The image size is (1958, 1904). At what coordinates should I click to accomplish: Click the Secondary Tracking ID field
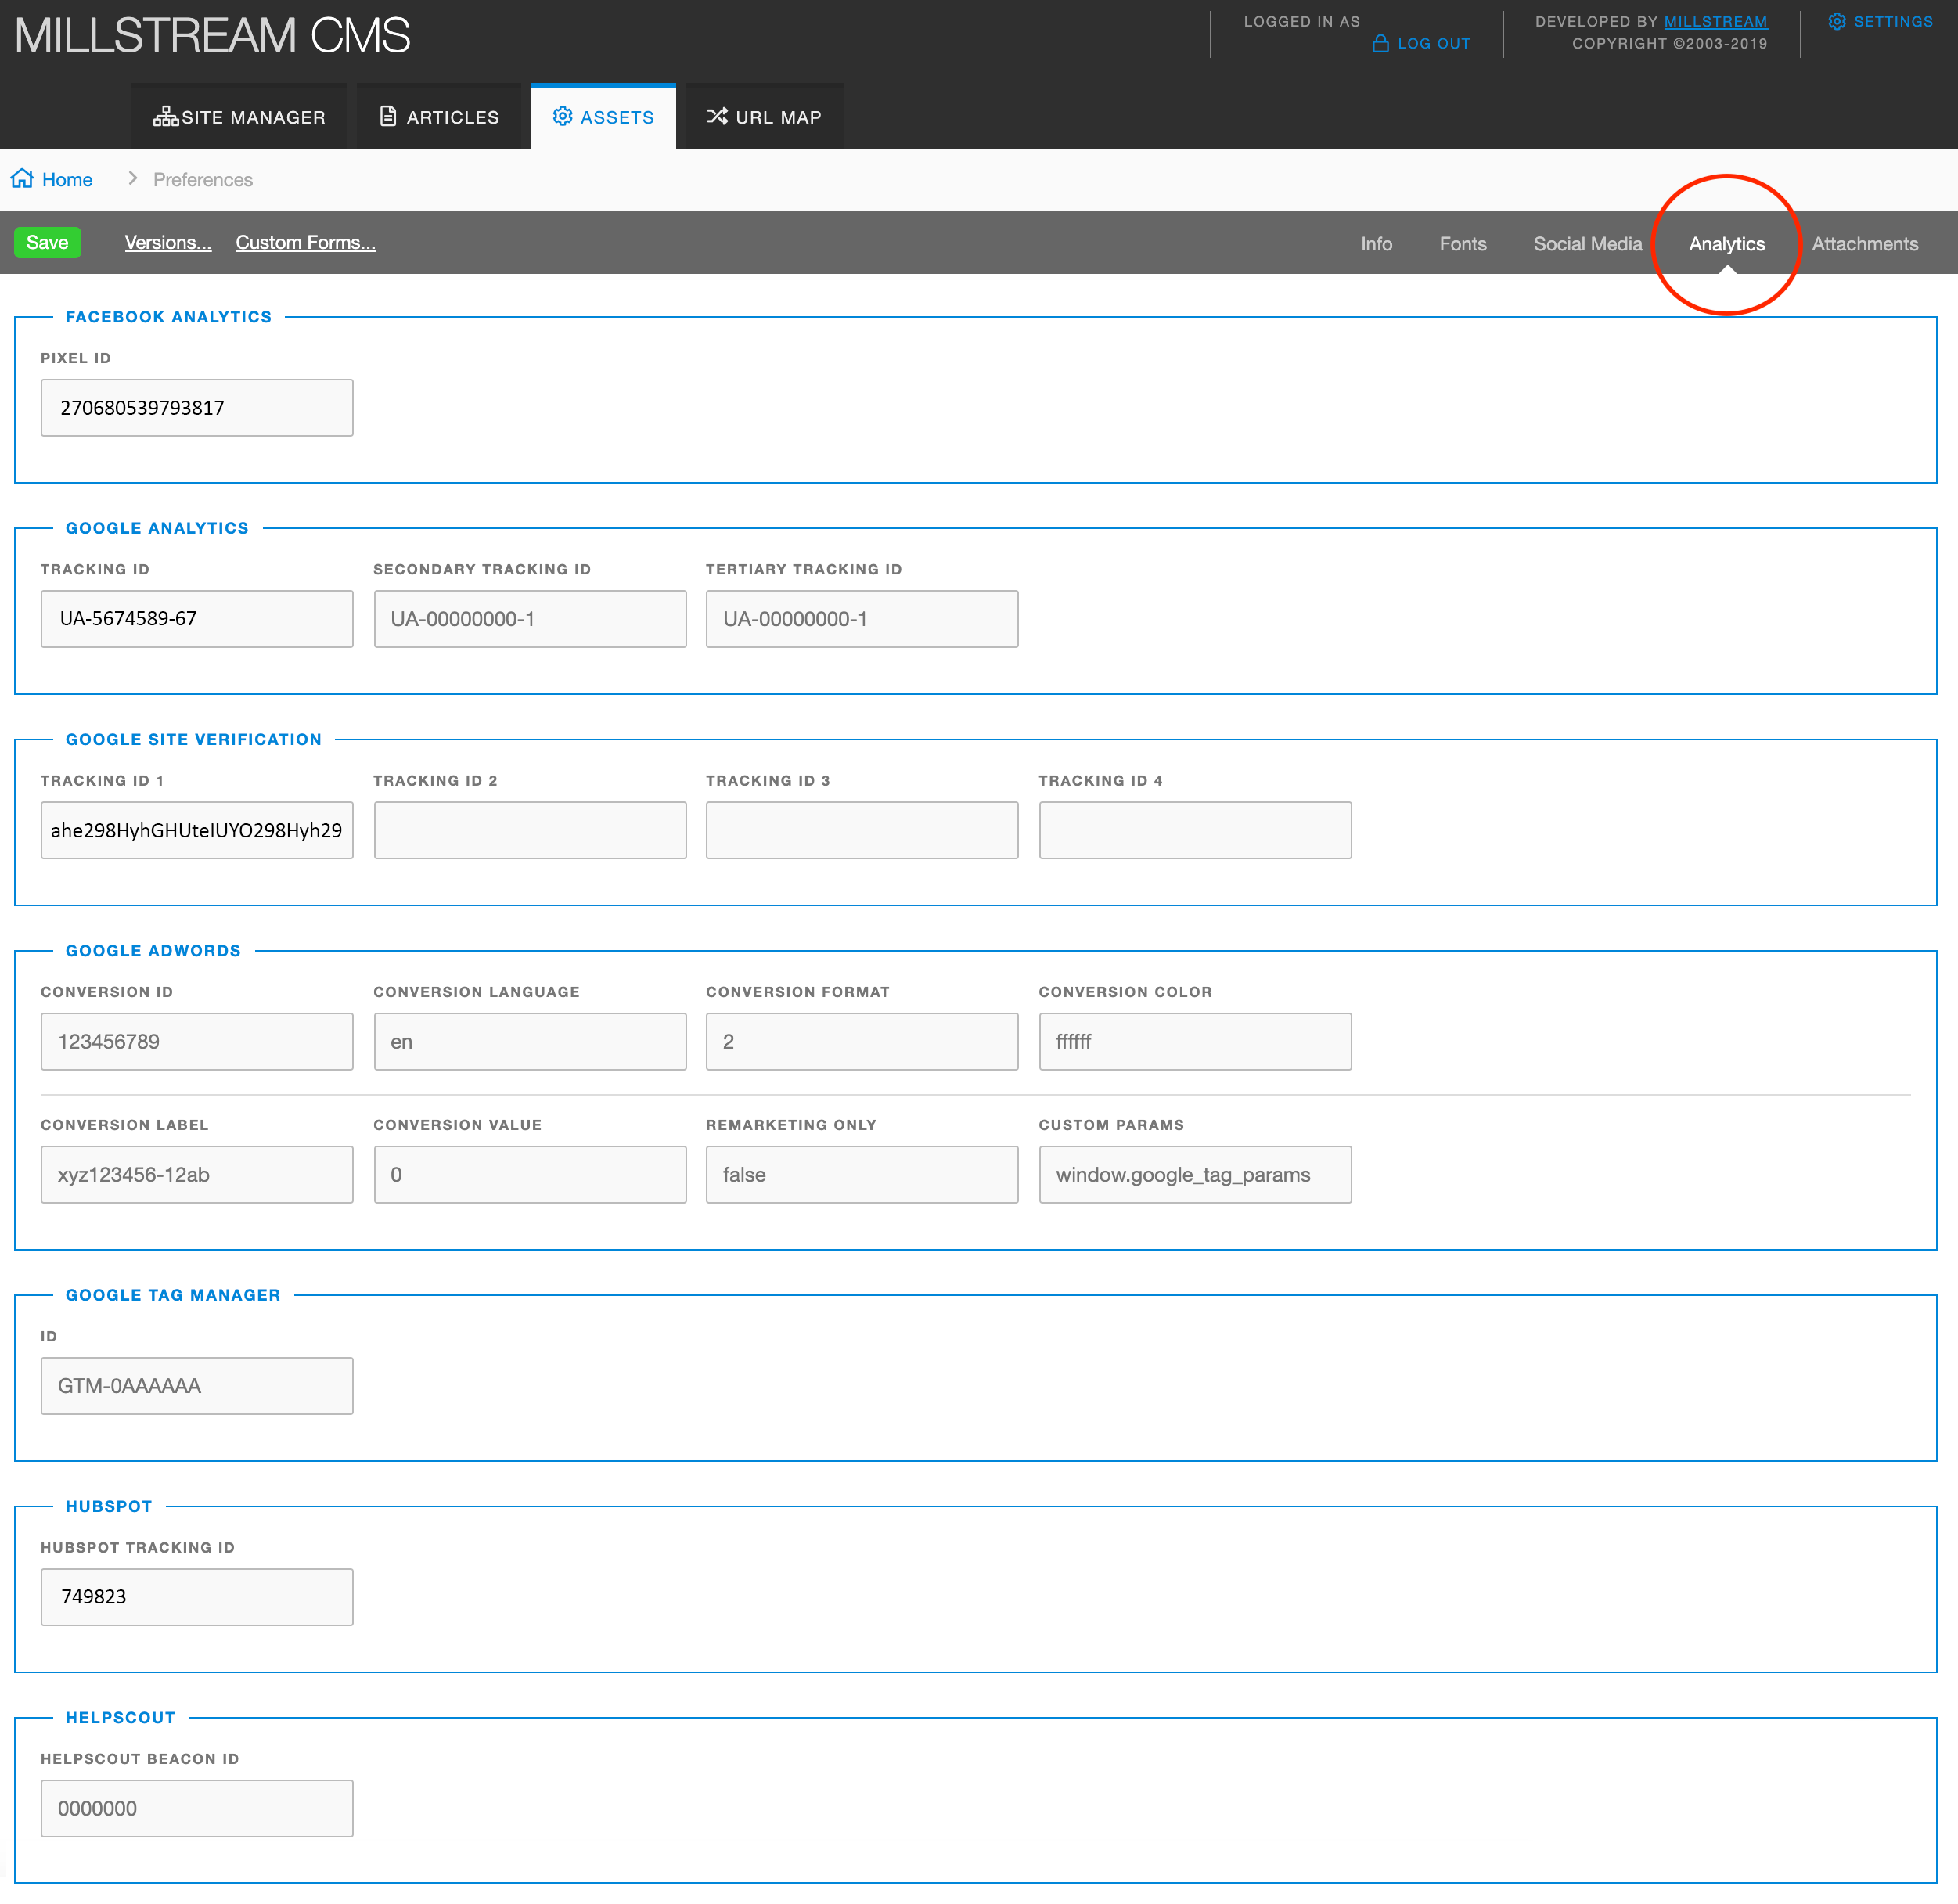click(530, 619)
